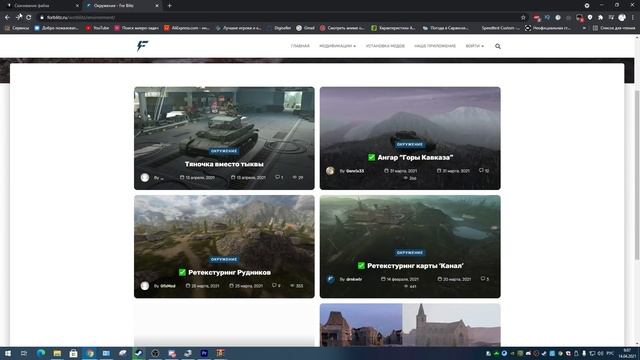The width and height of the screenshot is (640, 360).
Task: Open the 'Поиск микро задач' bookmark
Action: coord(136,28)
